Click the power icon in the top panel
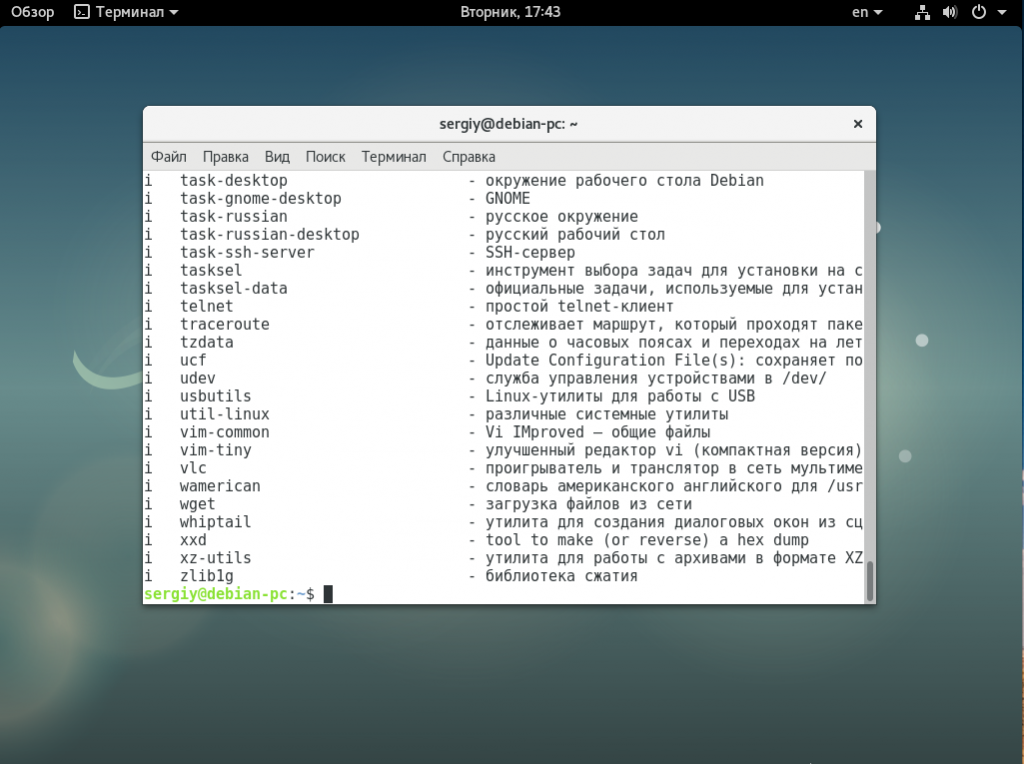The image size is (1024, 764). (x=978, y=12)
